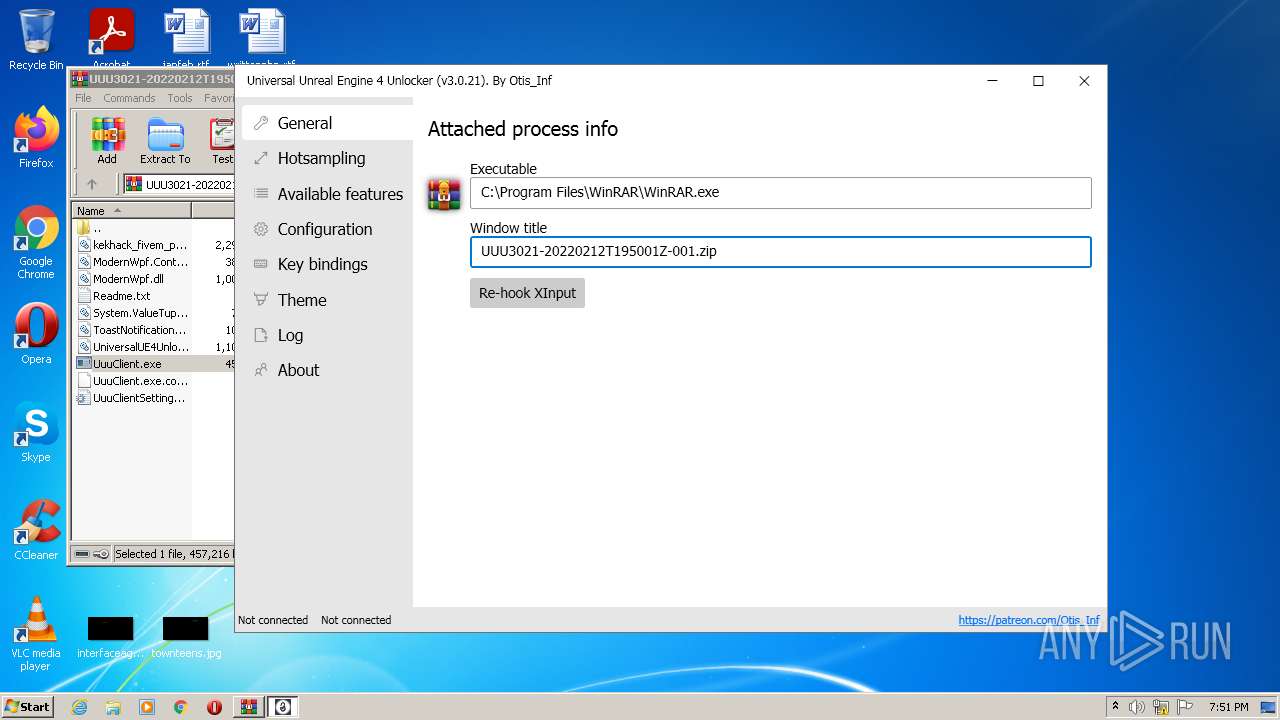Click the Re-hook XInput button
Viewport: 1280px width, 720px height.
pos(527,293)
